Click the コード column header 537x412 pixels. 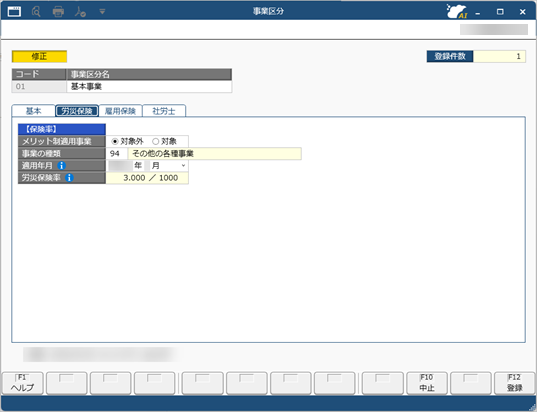tap(39, 74)
